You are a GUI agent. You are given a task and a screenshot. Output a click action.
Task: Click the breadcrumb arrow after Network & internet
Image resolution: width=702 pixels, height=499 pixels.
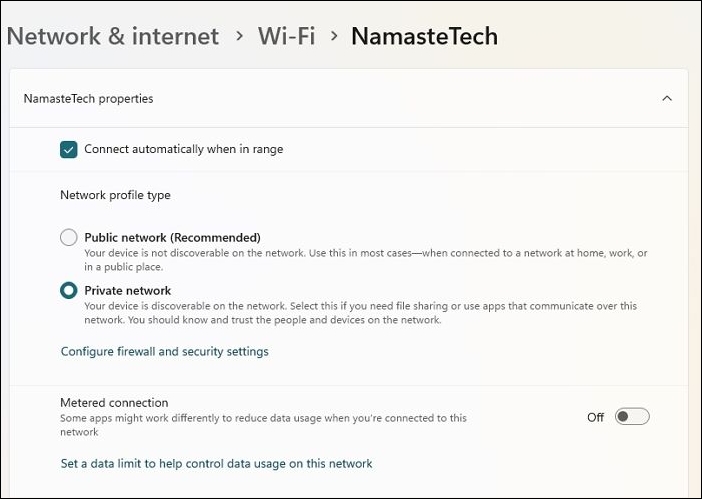coord(240,36)
